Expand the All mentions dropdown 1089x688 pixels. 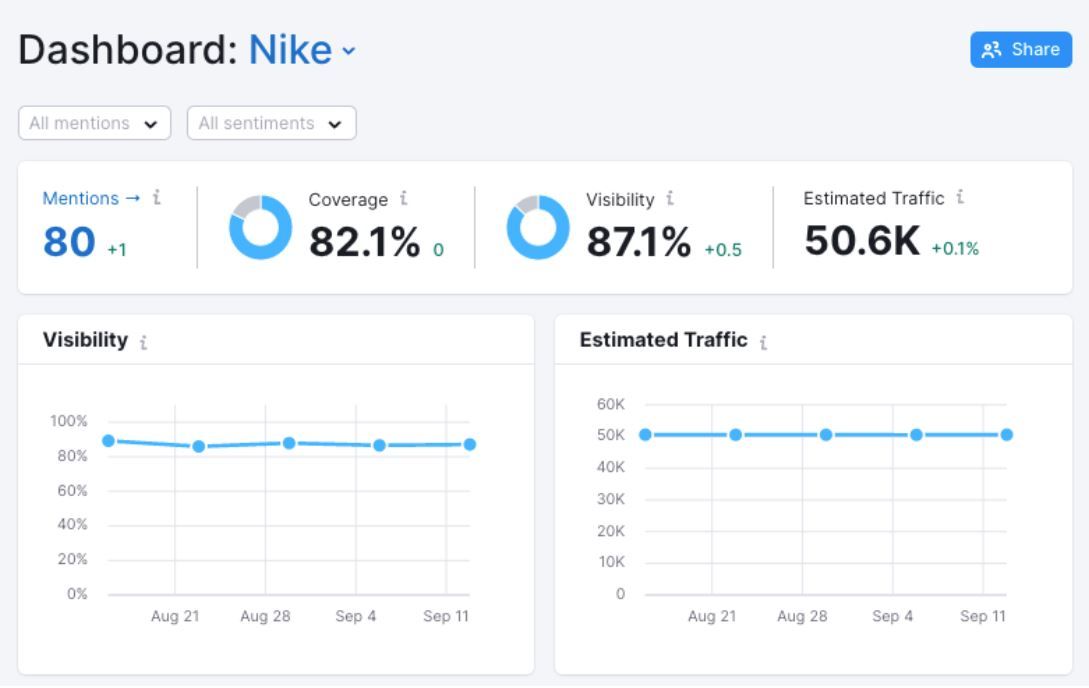tap(94, 123)
